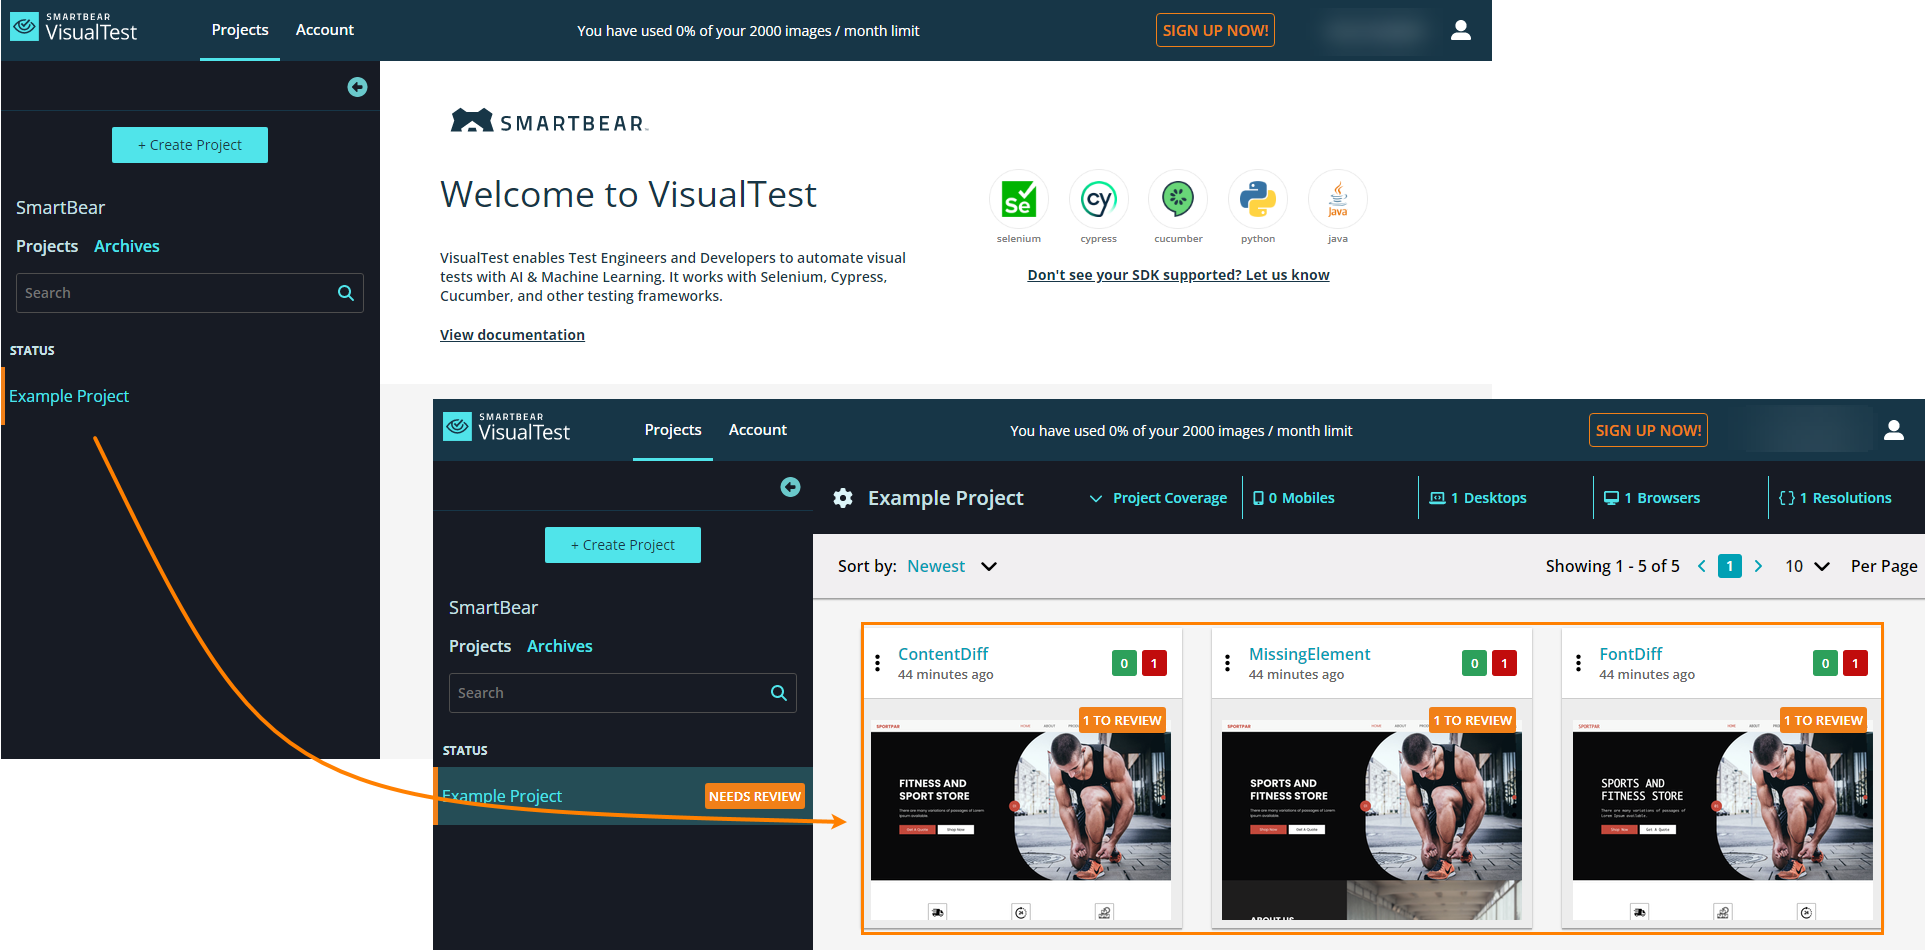
Task: Open the MissingElement three-dot menu
Action: (x=1227, y=663)
